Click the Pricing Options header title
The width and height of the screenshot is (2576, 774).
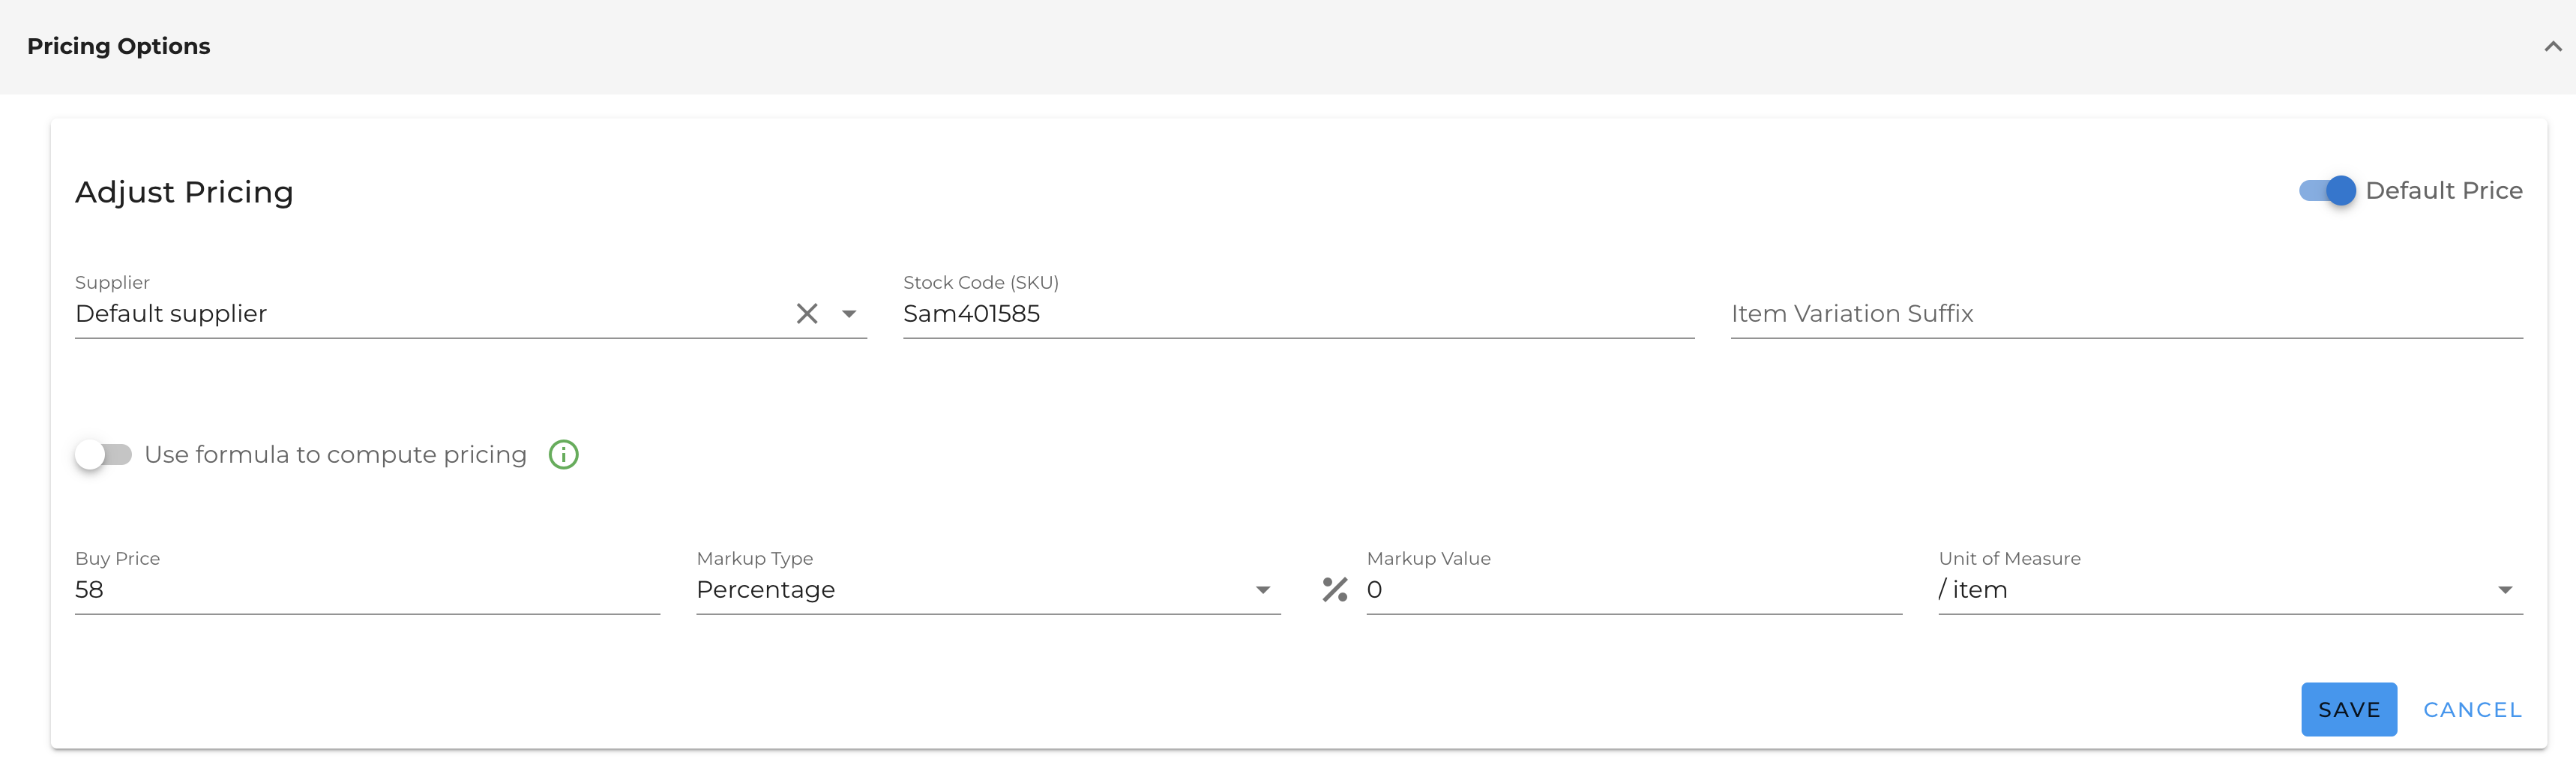pyautogui.click(x=118, y=47)
